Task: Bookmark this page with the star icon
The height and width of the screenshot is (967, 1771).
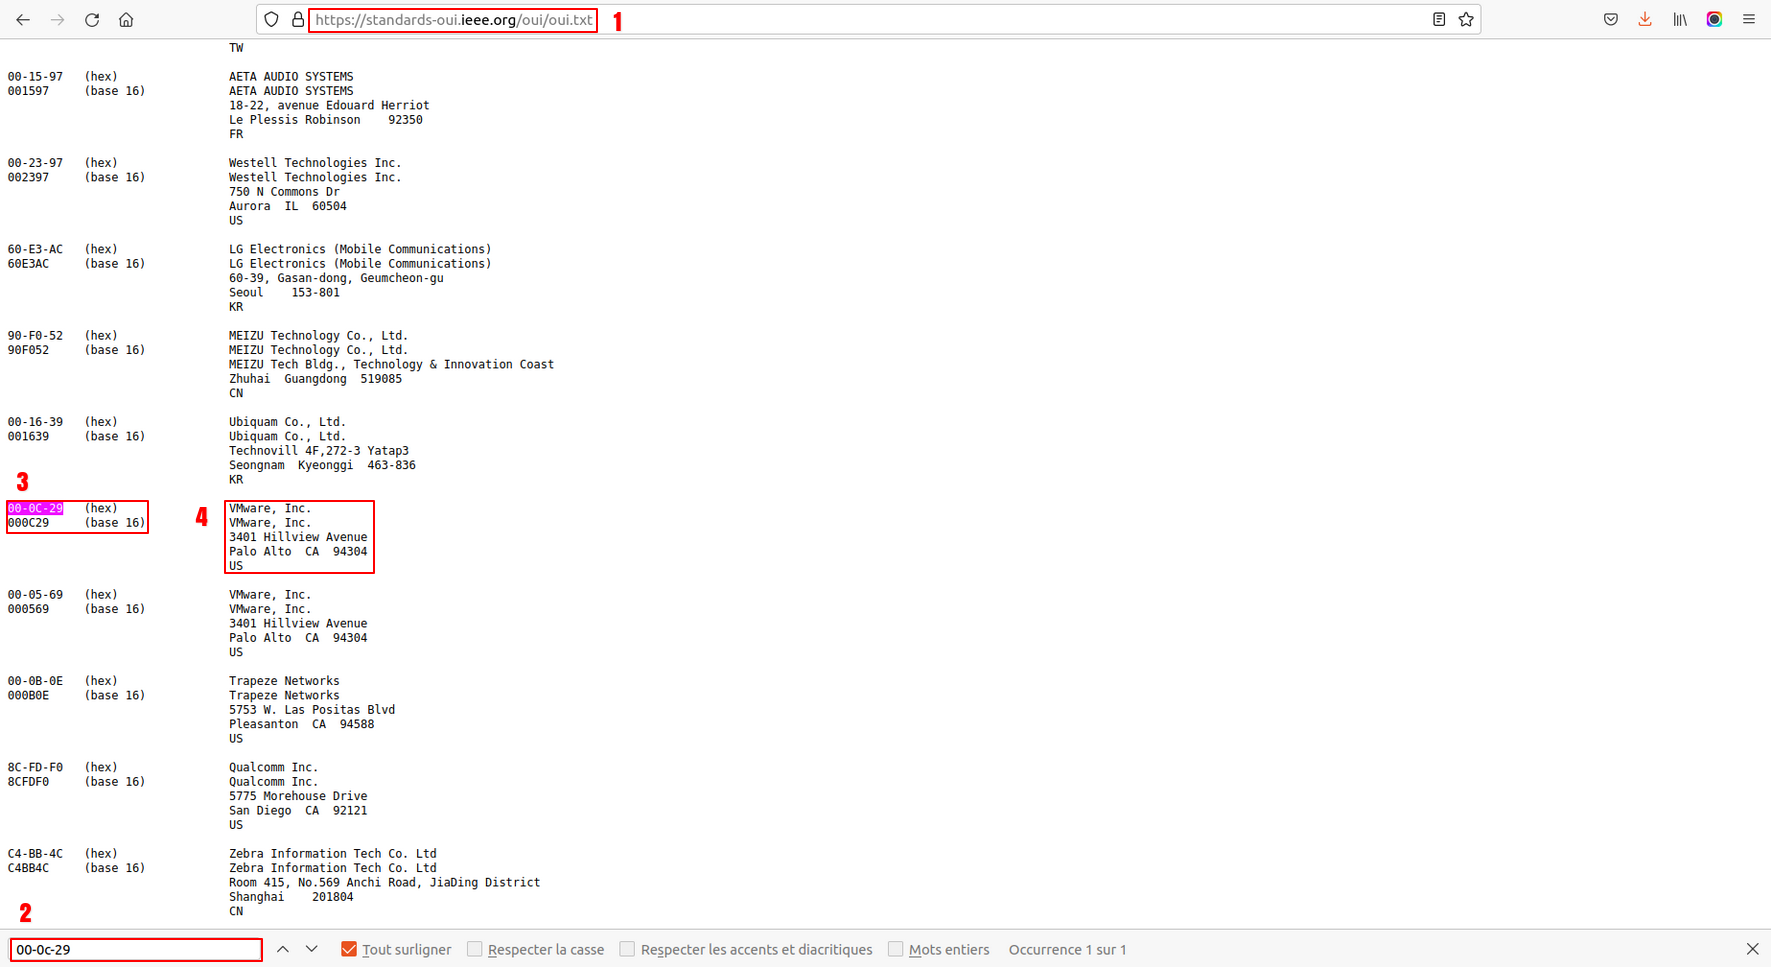Action: [x=1466, y=20]
